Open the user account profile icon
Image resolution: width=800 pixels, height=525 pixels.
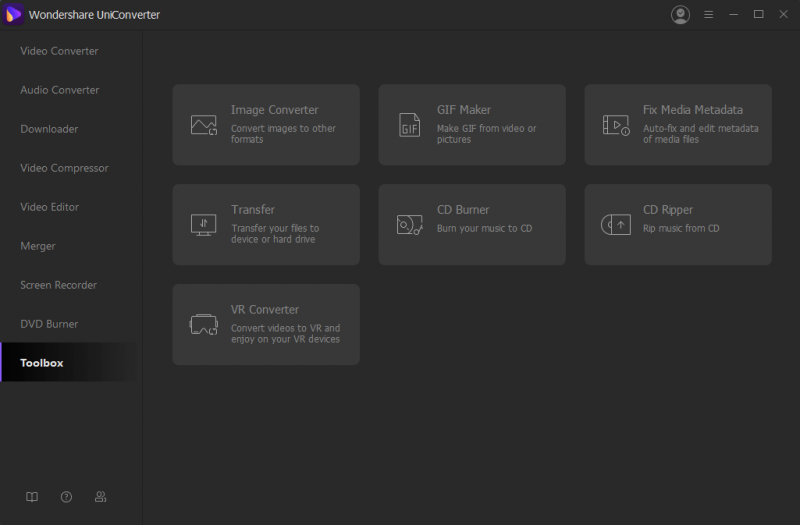(x=680, y=15)
